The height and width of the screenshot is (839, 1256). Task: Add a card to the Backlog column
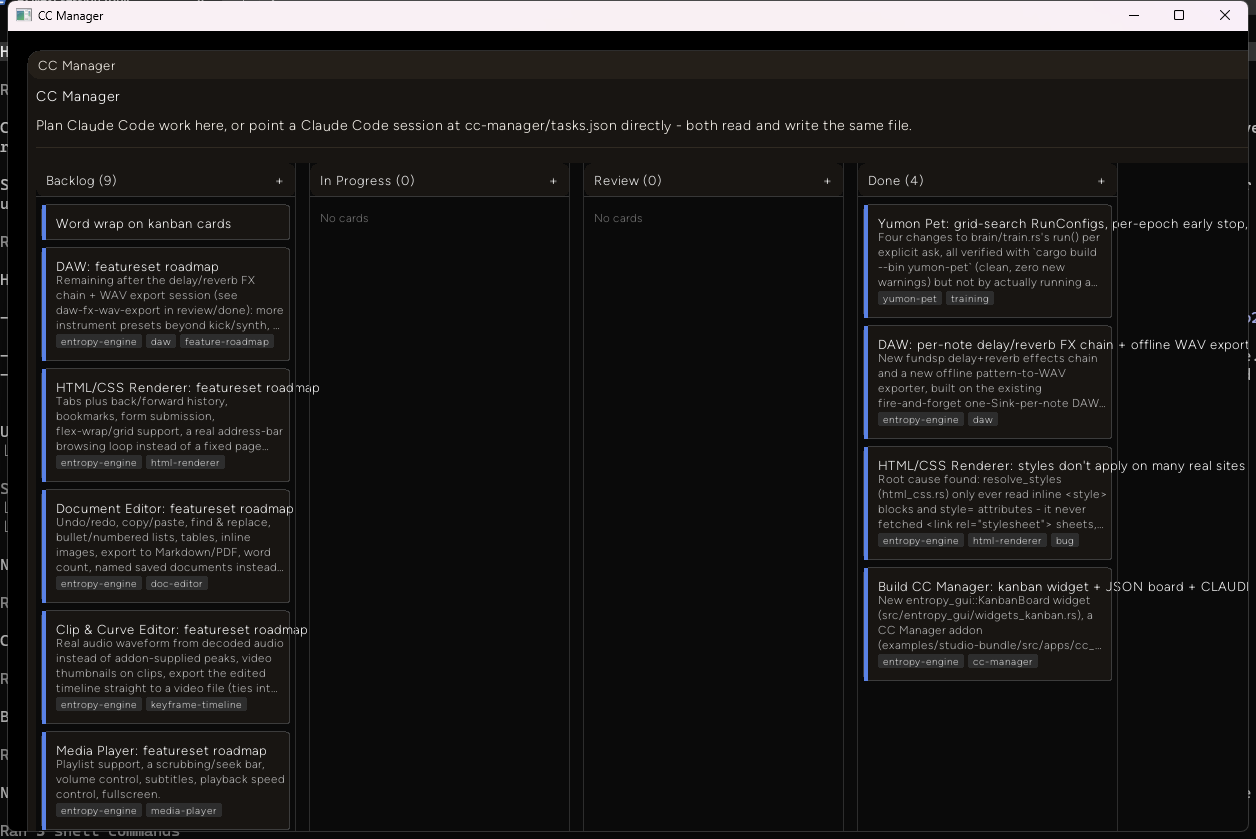[279, 181]
